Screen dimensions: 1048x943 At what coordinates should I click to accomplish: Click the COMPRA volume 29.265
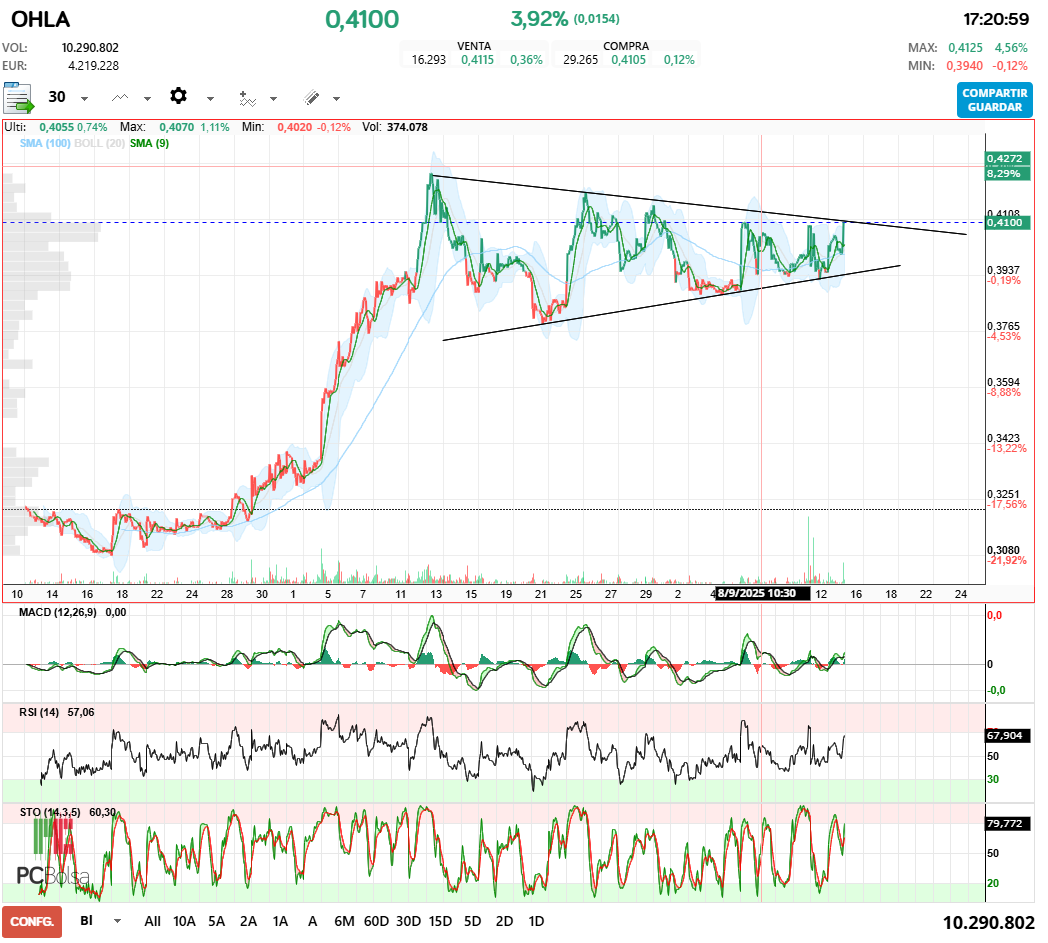coord(580,59)
